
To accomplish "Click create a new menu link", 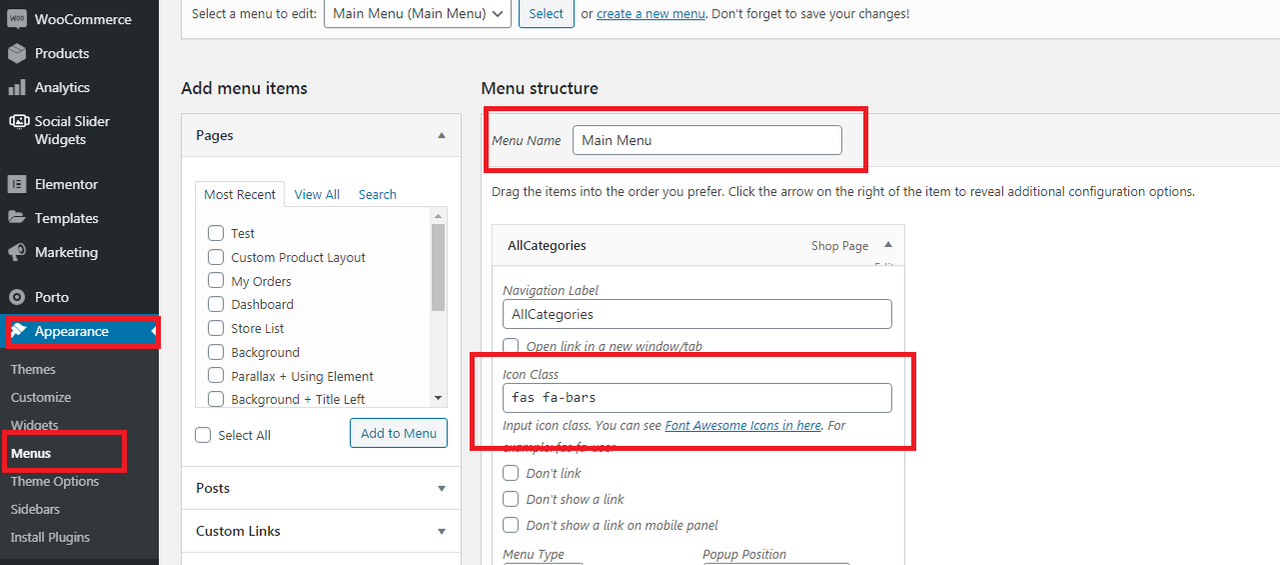I will (651, 14).
